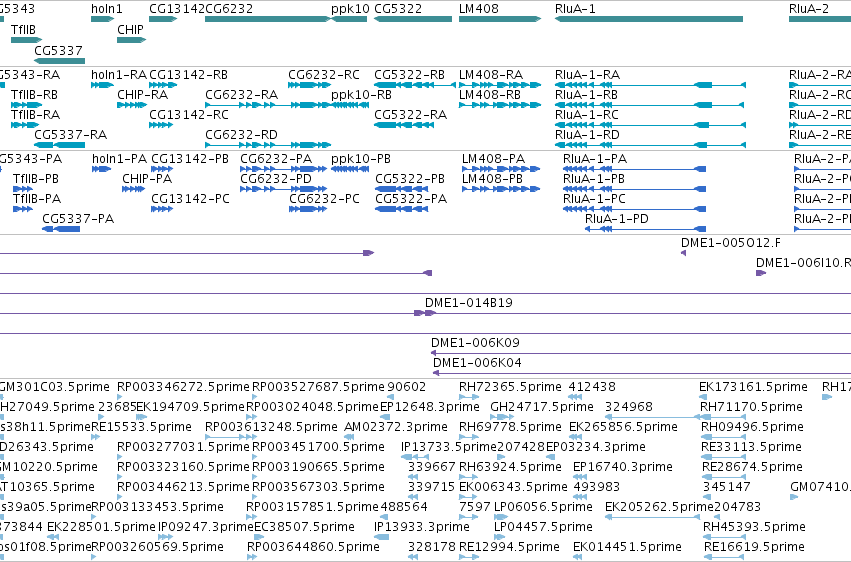Select the EK194709.5prime EST label
This screenshot has width=851, height=562.
190,407
